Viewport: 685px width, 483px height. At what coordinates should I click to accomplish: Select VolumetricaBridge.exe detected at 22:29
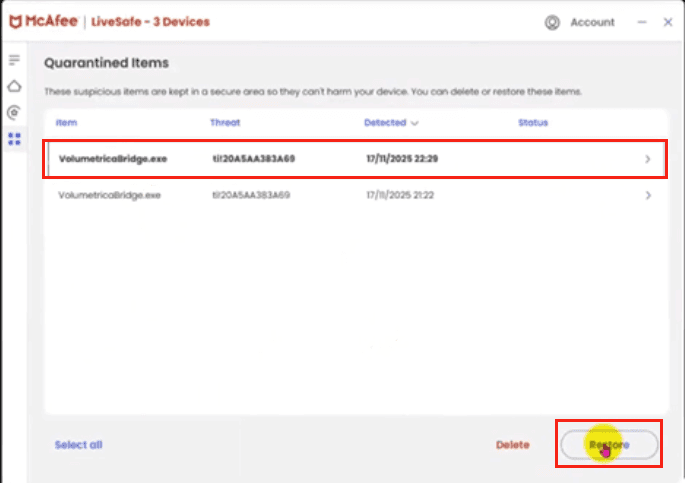click(355, 159)
